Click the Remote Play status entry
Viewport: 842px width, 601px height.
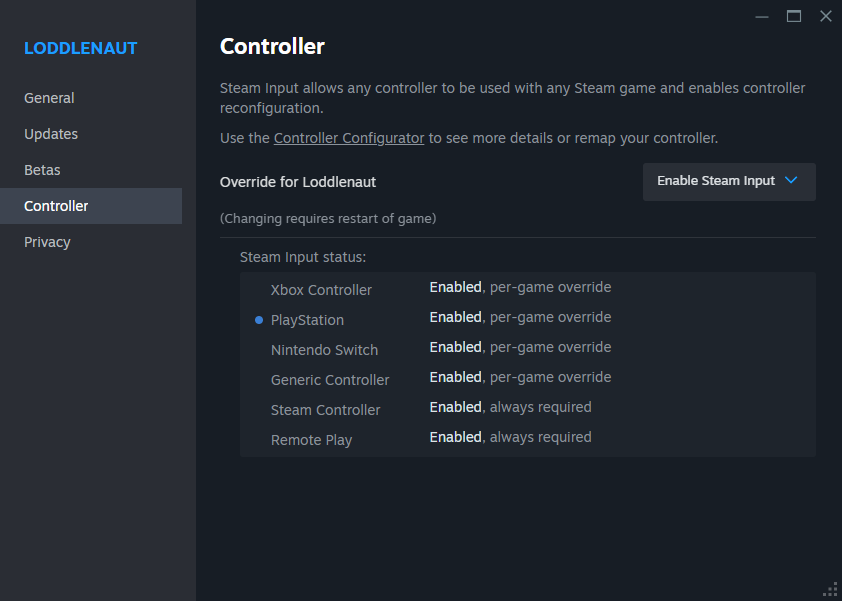click(311, 440)
